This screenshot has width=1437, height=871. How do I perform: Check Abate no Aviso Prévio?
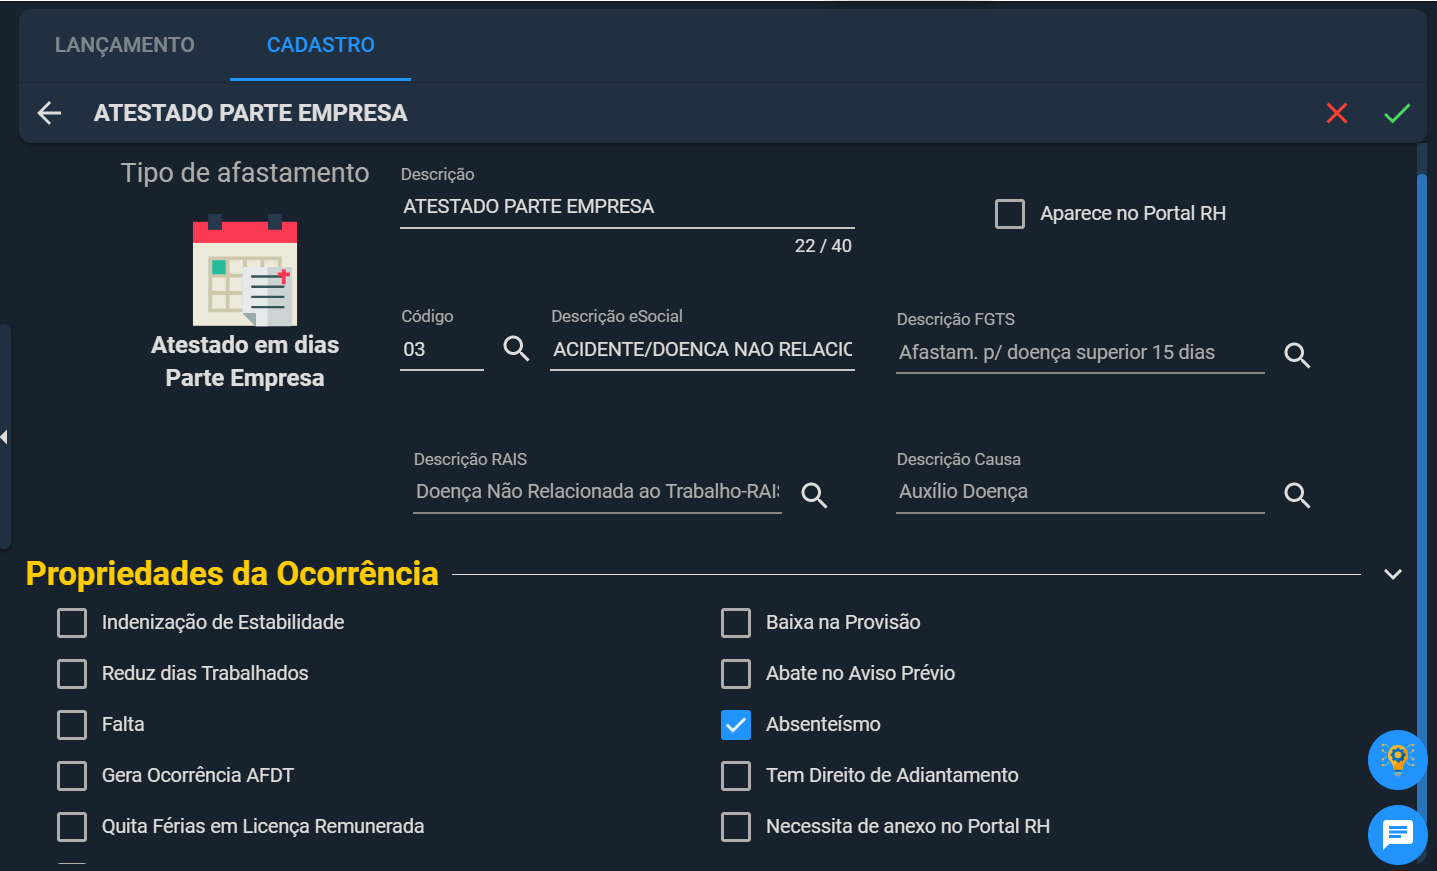pyautogui.click(x=736, y=673)
